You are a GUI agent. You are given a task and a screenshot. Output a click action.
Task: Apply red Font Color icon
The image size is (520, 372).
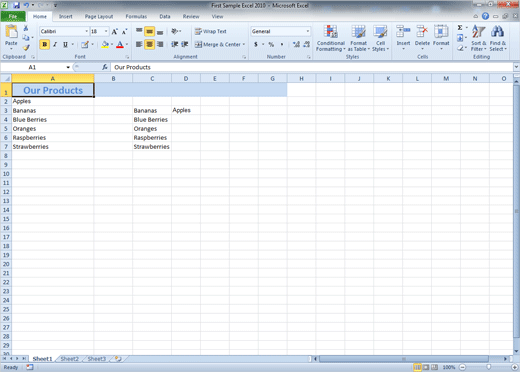(x=120, y=44)
